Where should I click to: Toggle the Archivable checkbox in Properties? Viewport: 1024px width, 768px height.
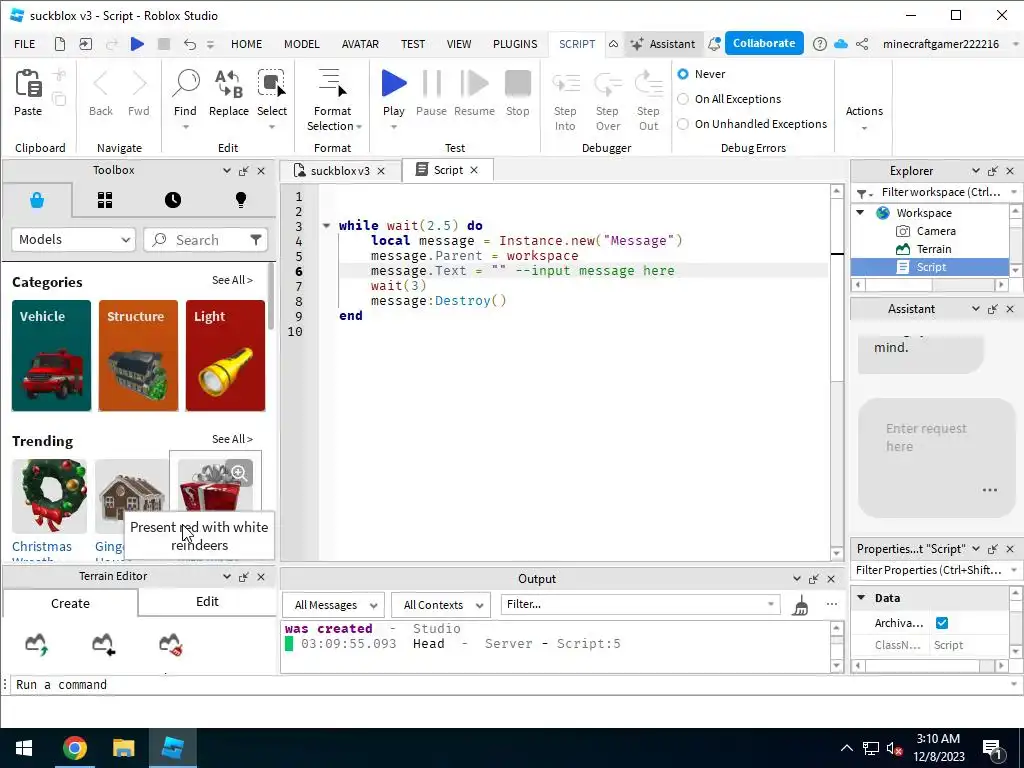[942, 623]
